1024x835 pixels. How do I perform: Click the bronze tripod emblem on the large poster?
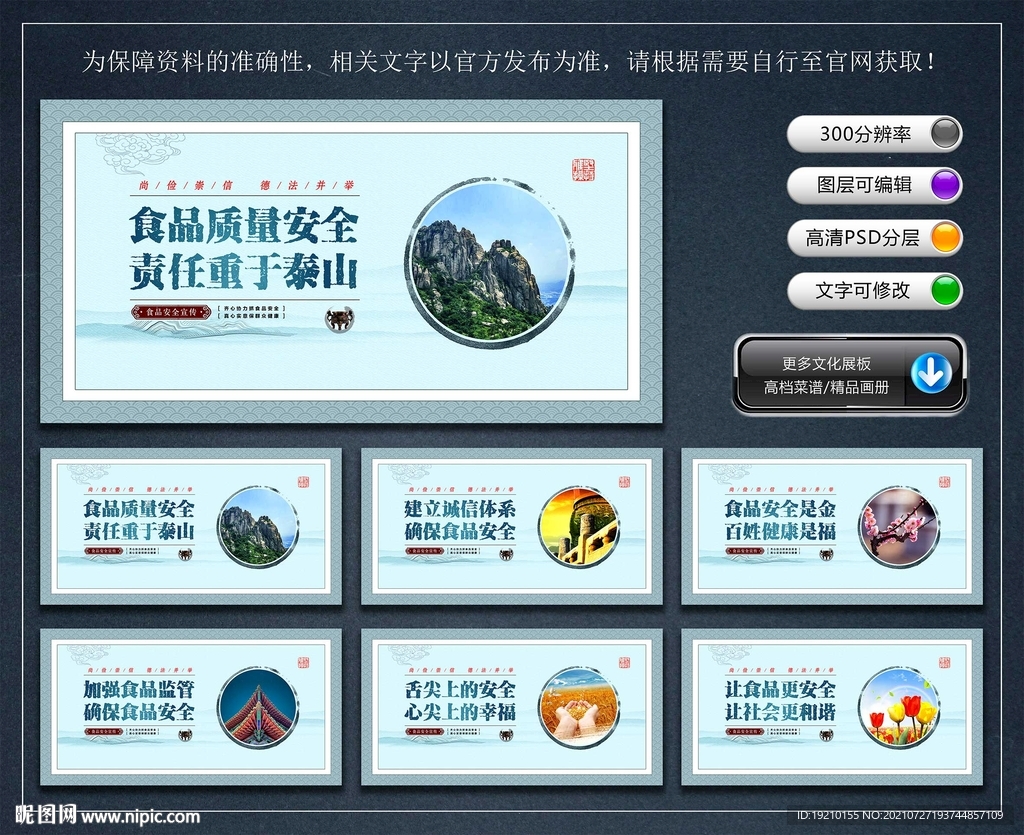pos(340,319)
